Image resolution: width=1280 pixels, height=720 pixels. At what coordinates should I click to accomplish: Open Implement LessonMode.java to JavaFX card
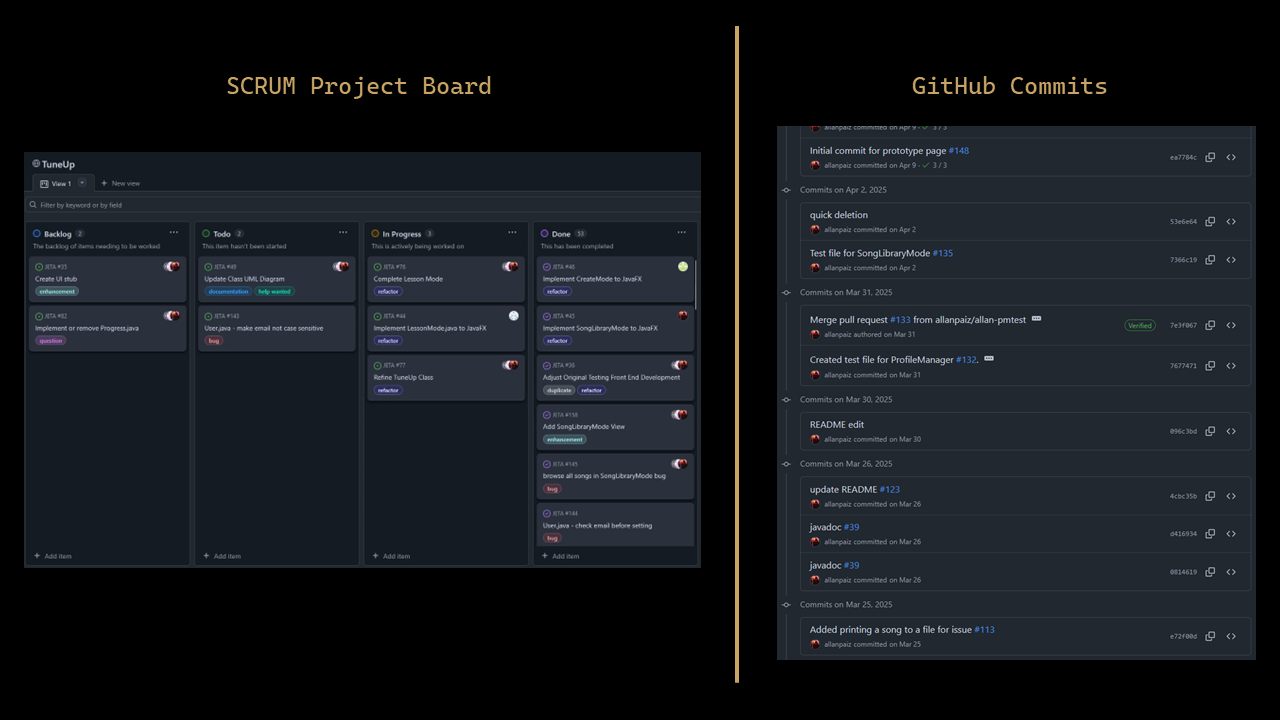tap(445, 329)
